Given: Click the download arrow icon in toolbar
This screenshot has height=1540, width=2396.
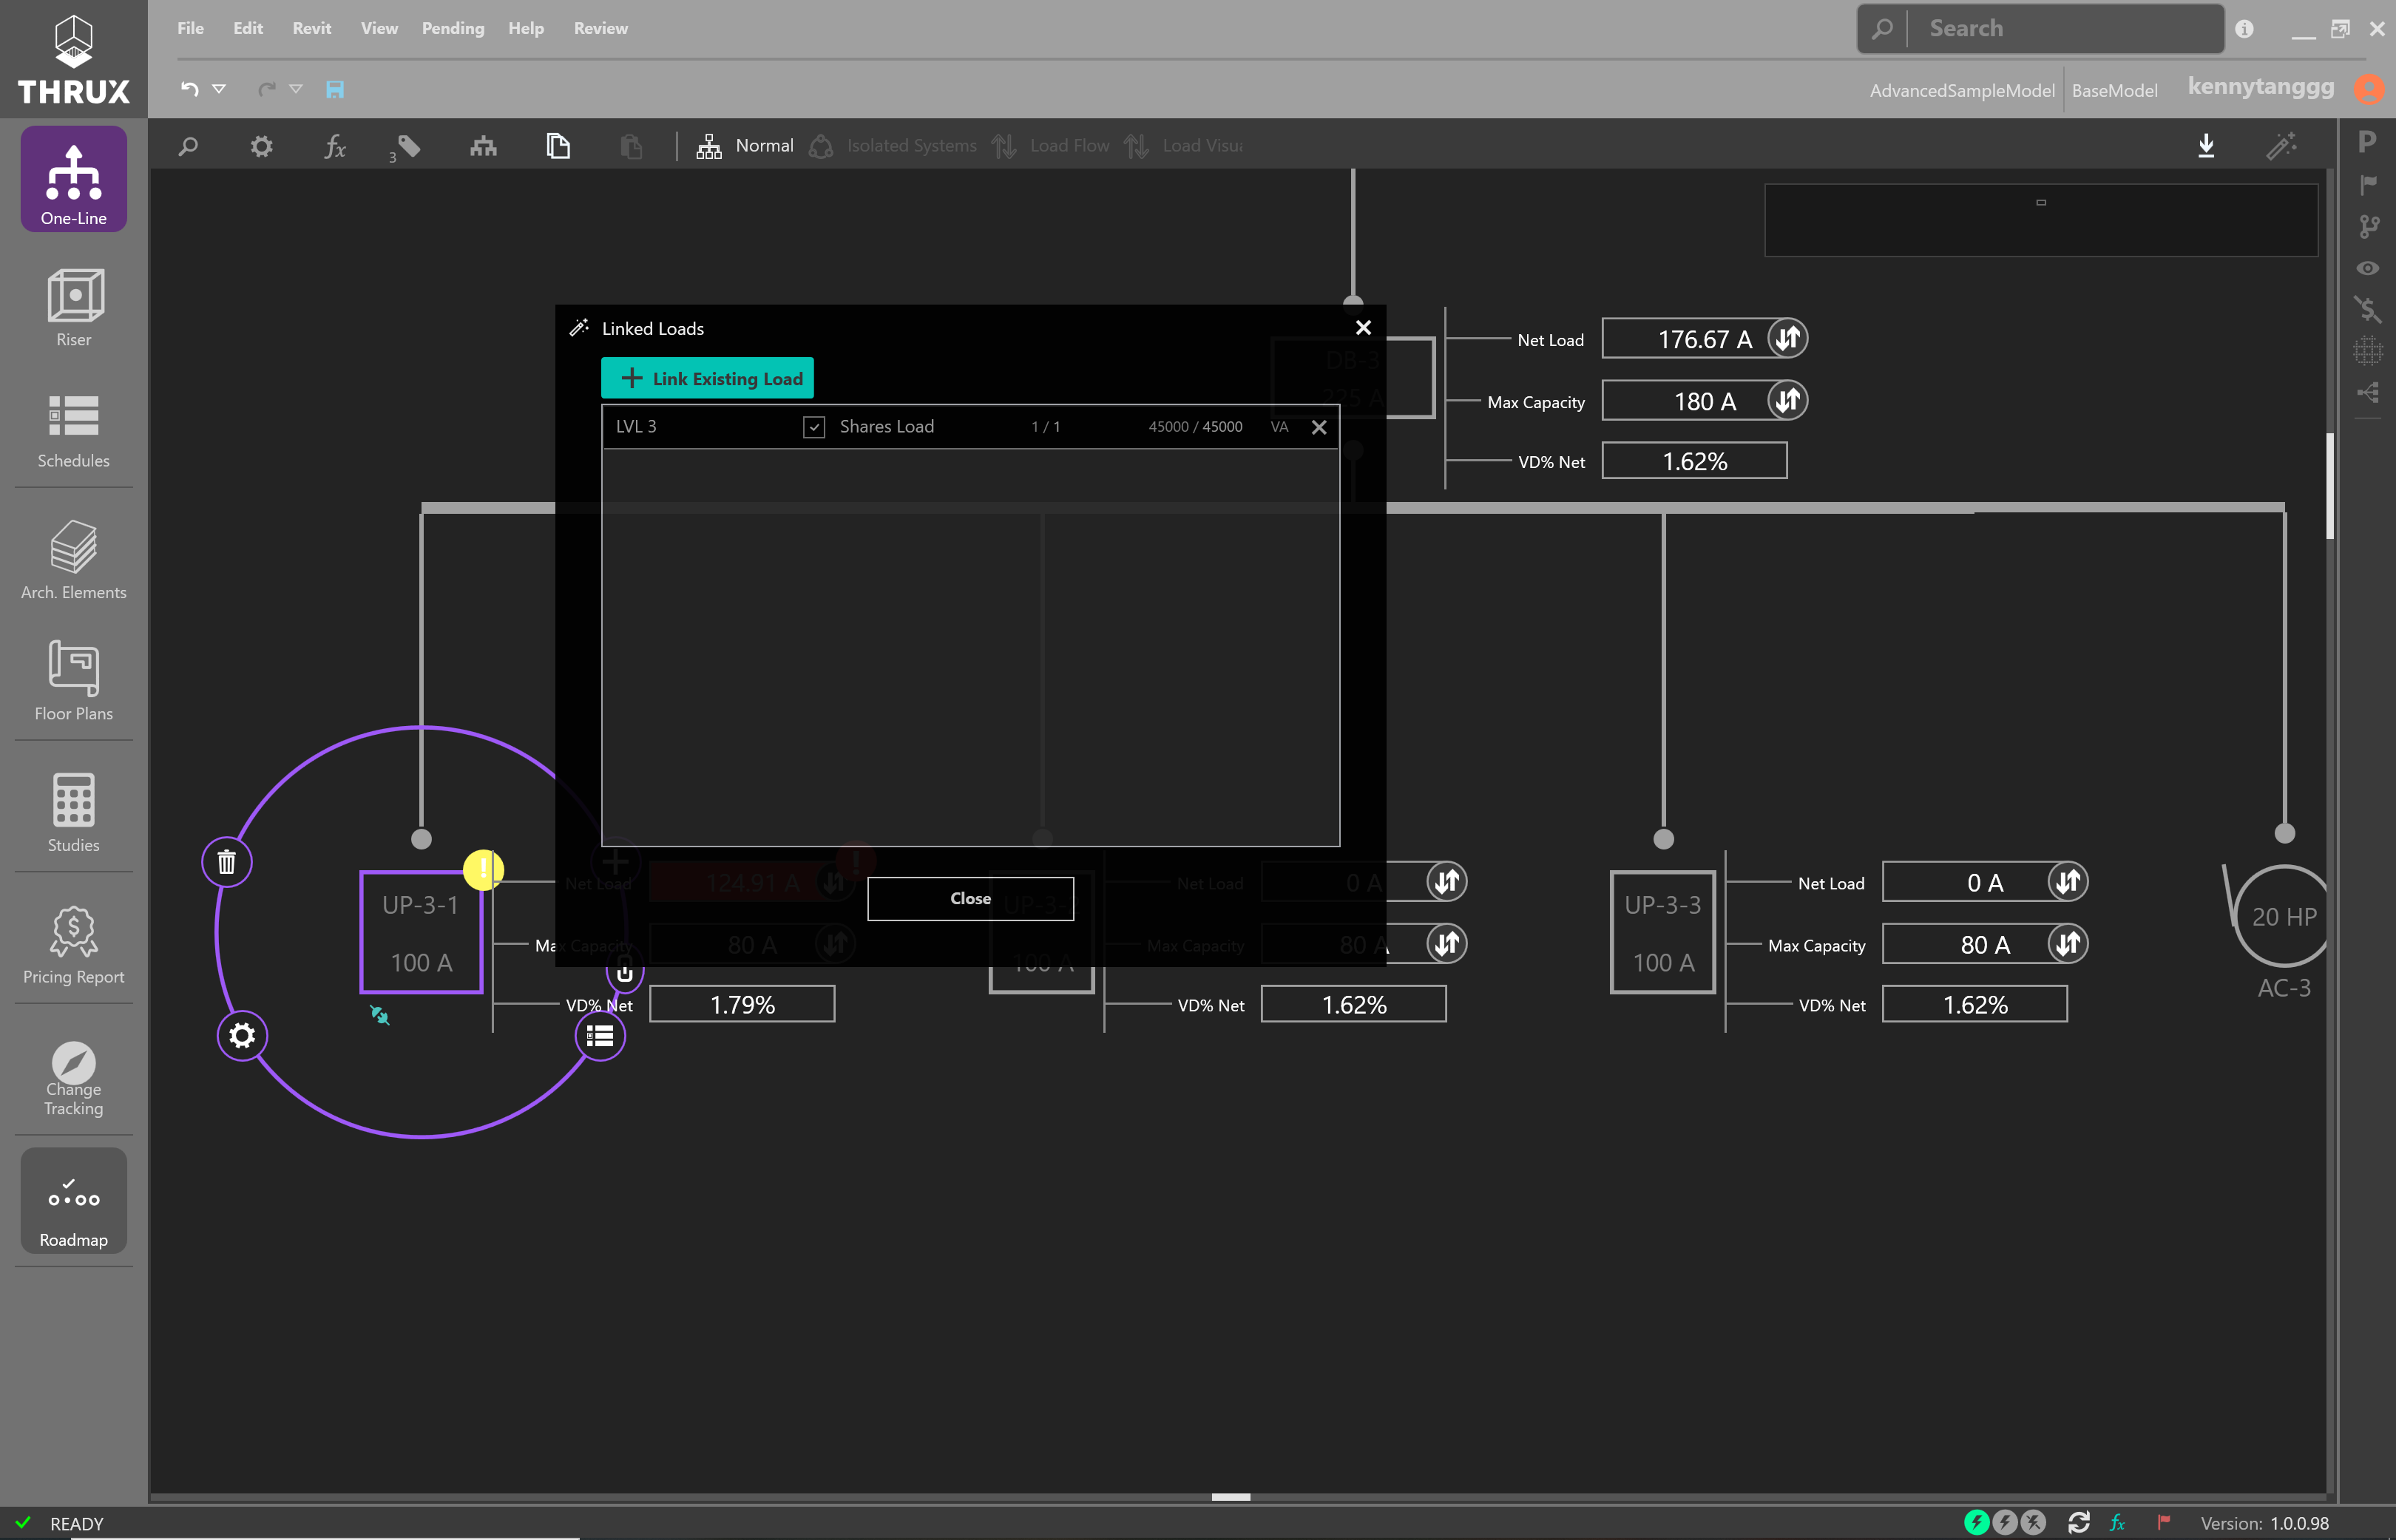Looking at the screenshot, I should 2206,146.
